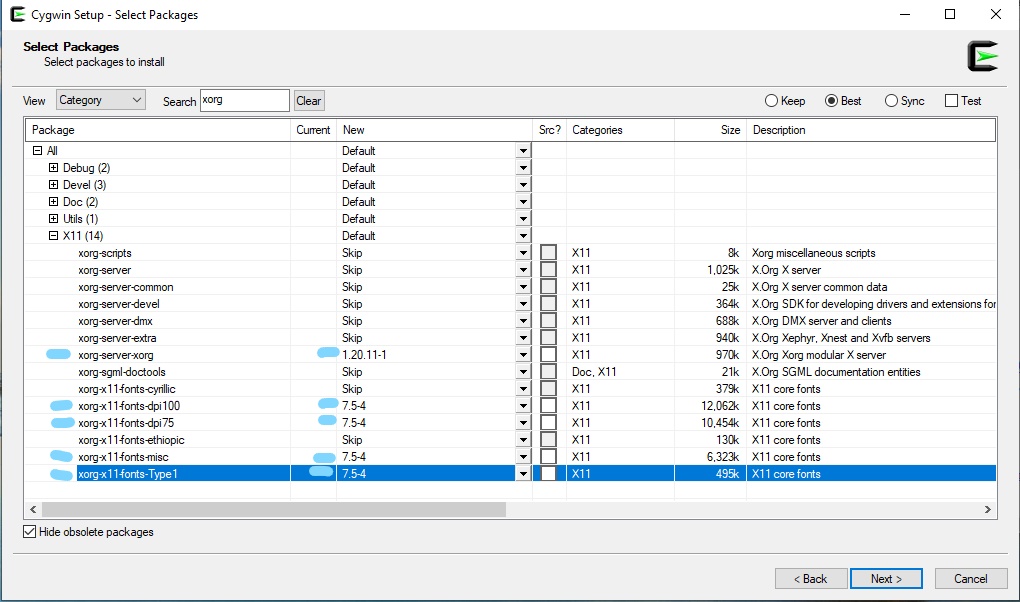This screenshot has height=602, width=1020.
Task: Select the Keep radio button
Action: point(772,101)
